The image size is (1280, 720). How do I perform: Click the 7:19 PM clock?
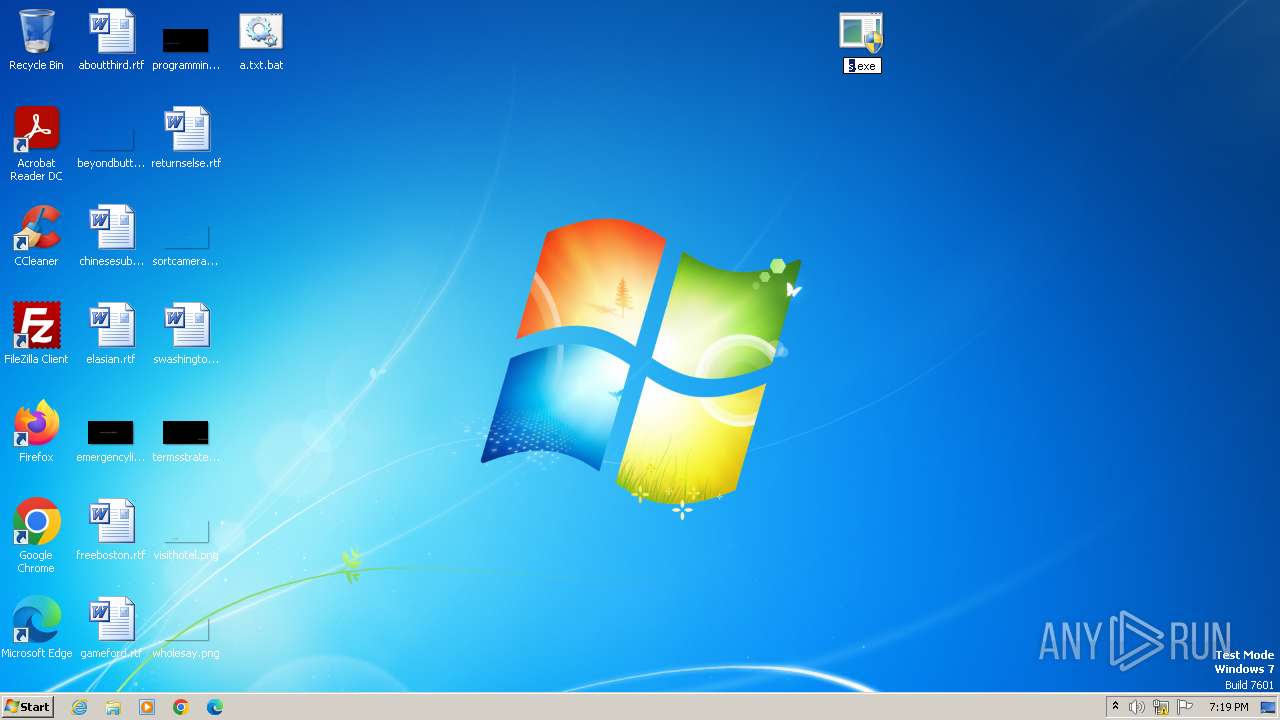coord(1229,707)
